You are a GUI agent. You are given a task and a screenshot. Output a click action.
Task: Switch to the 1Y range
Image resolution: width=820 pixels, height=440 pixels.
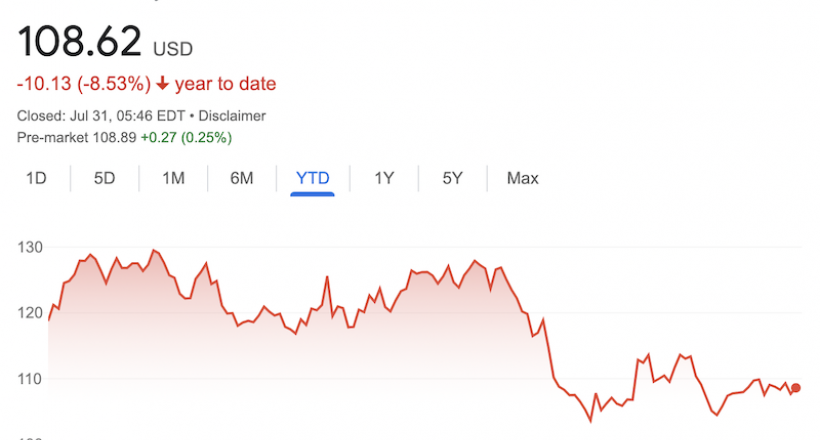[383, 178]
